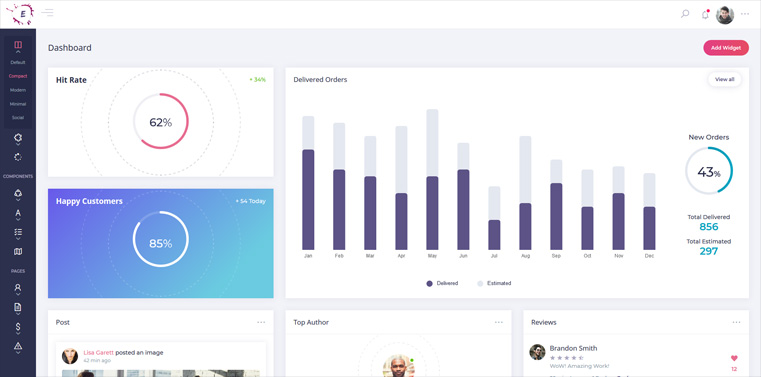Screen dimensions: 761x377
Task: Open the warning triangle sidebar icon
Action: pyautogui.click(x=18, y=346)
